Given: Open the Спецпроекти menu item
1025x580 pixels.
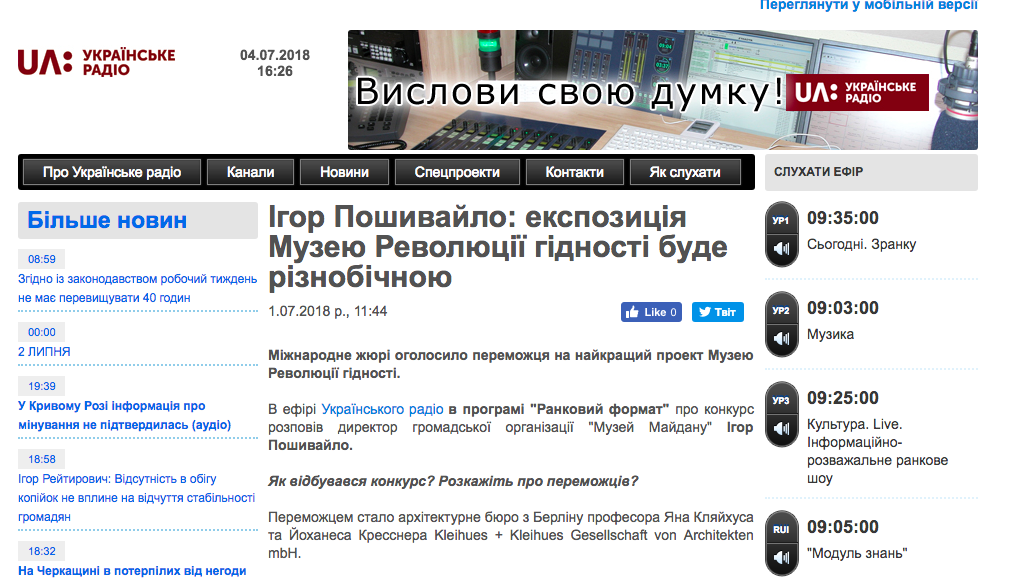Looking at the screenshot, I should pos(457,172).
